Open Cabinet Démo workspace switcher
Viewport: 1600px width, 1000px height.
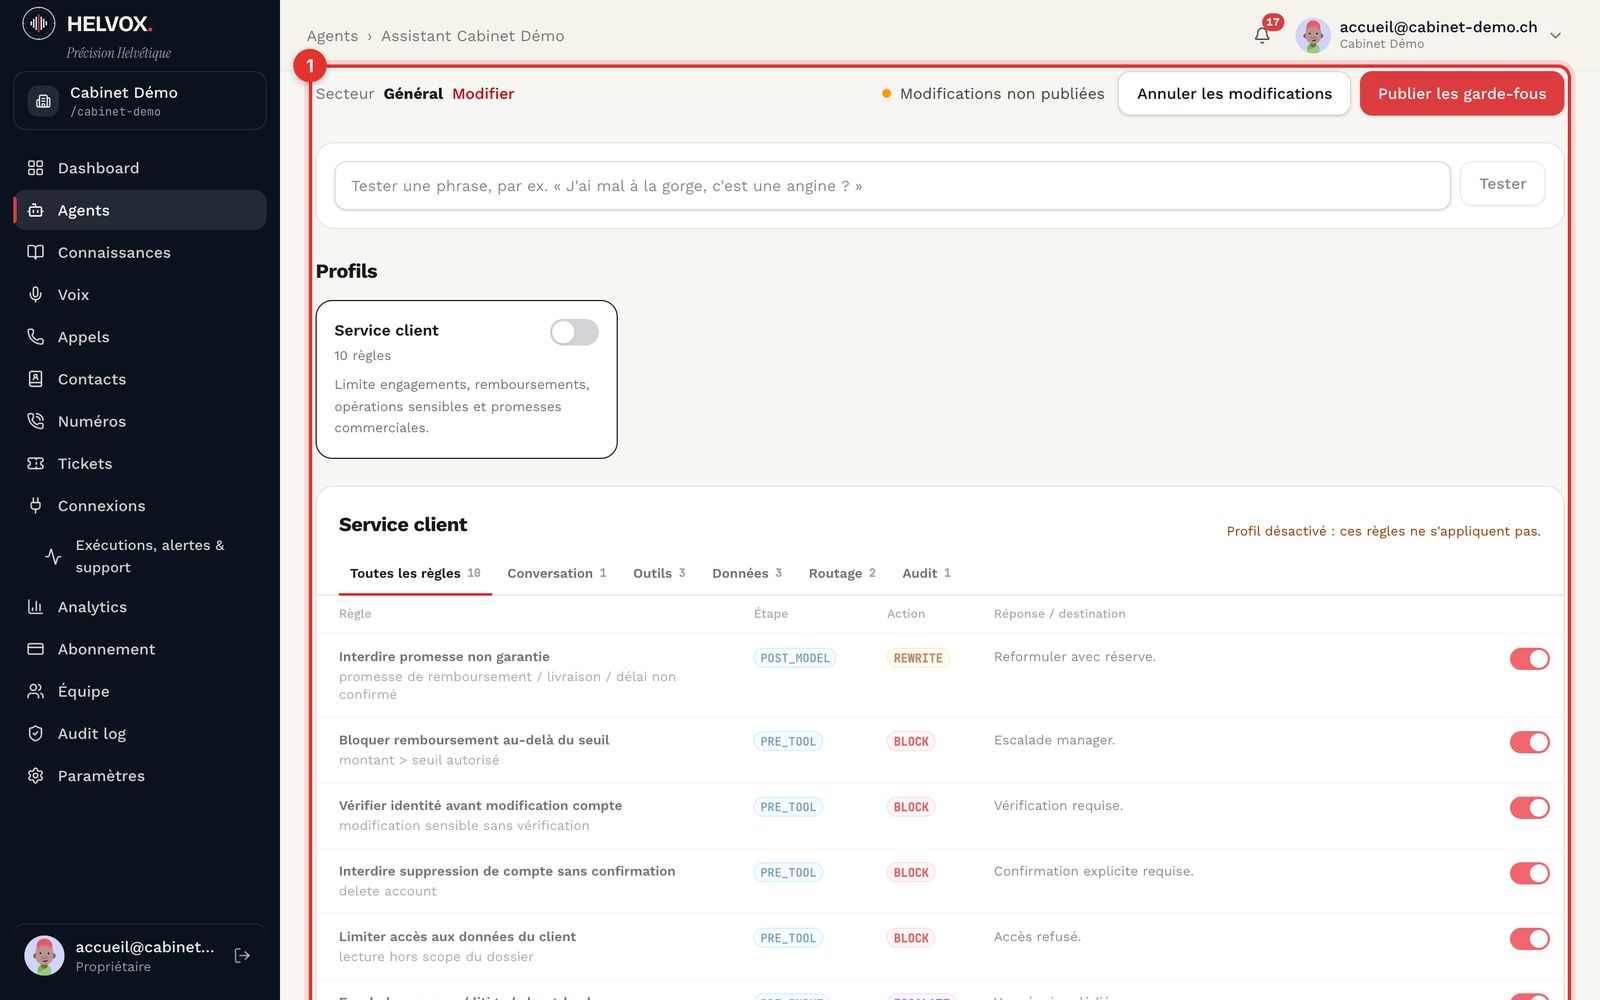coord(140,101)
